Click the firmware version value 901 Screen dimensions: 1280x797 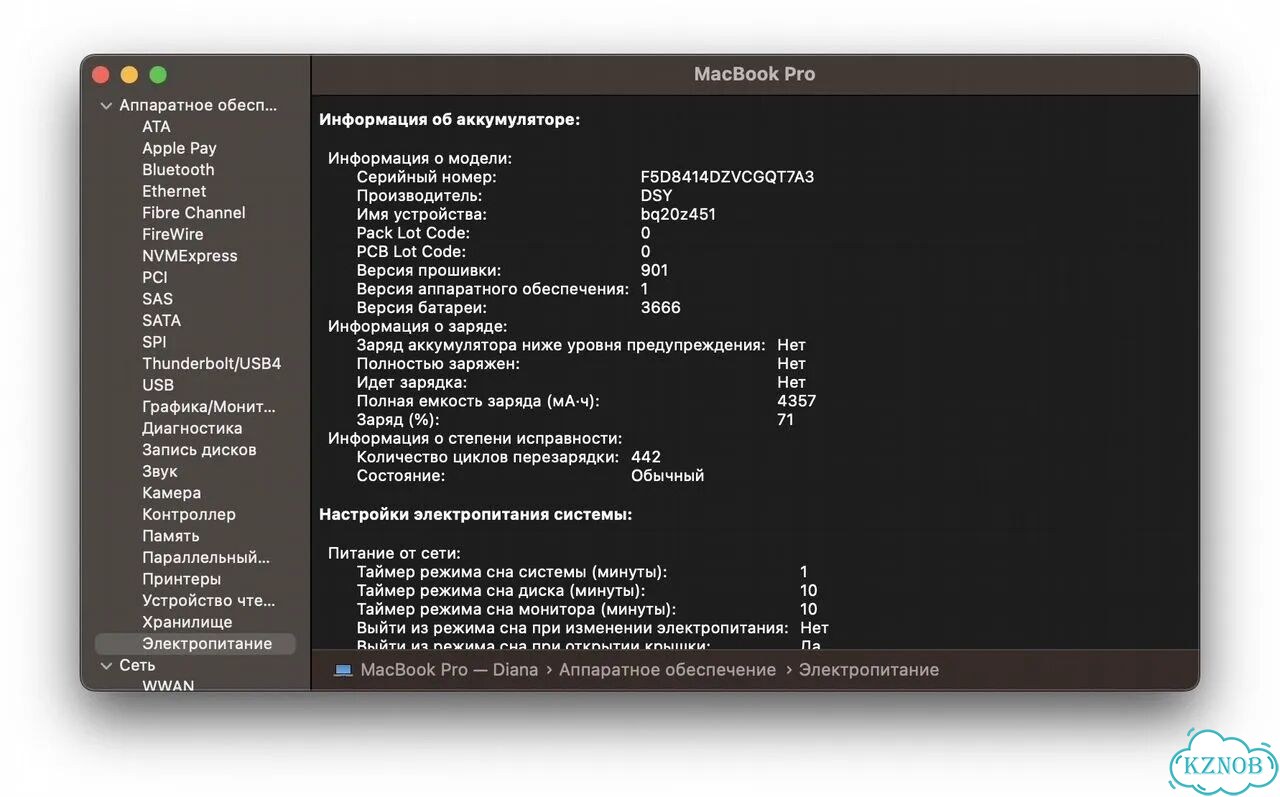pyautogui.click(x=654, y=270)
